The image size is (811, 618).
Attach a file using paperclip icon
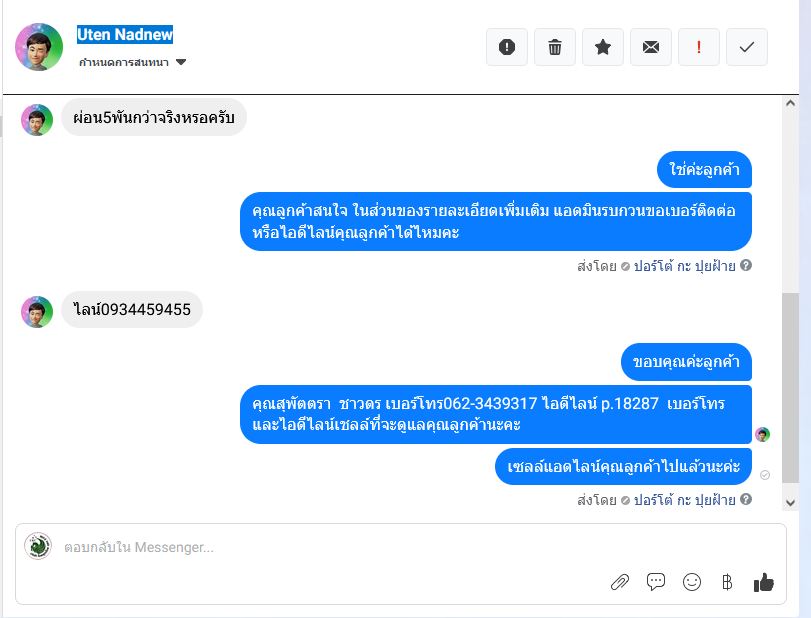tap(620, 582)
